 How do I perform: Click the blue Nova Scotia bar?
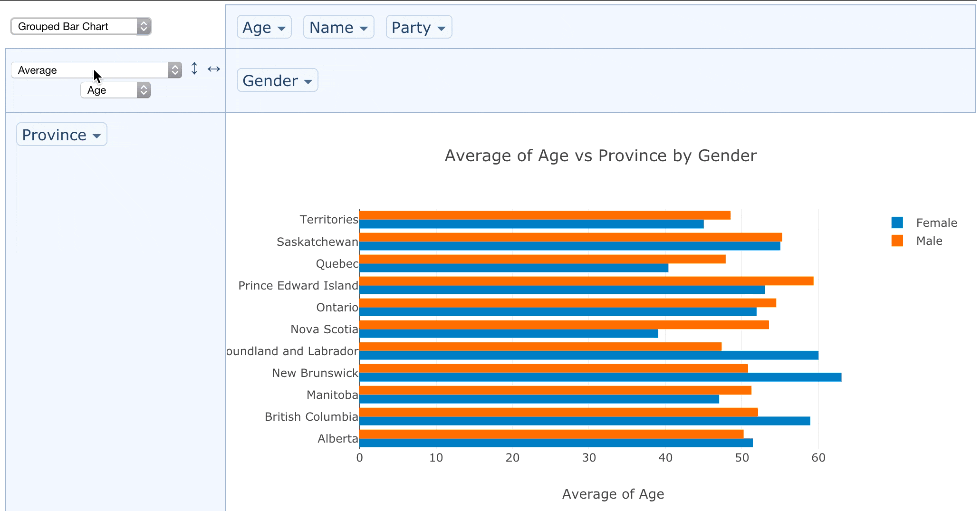pyautogui.click(x=508, y=333)
